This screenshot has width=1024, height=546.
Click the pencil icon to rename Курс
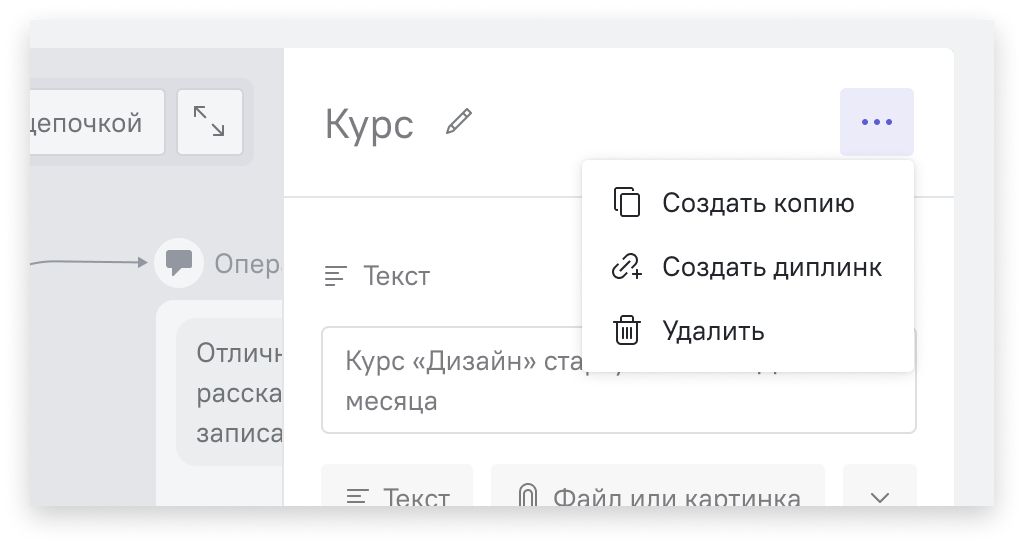click(x=458, y=122)
